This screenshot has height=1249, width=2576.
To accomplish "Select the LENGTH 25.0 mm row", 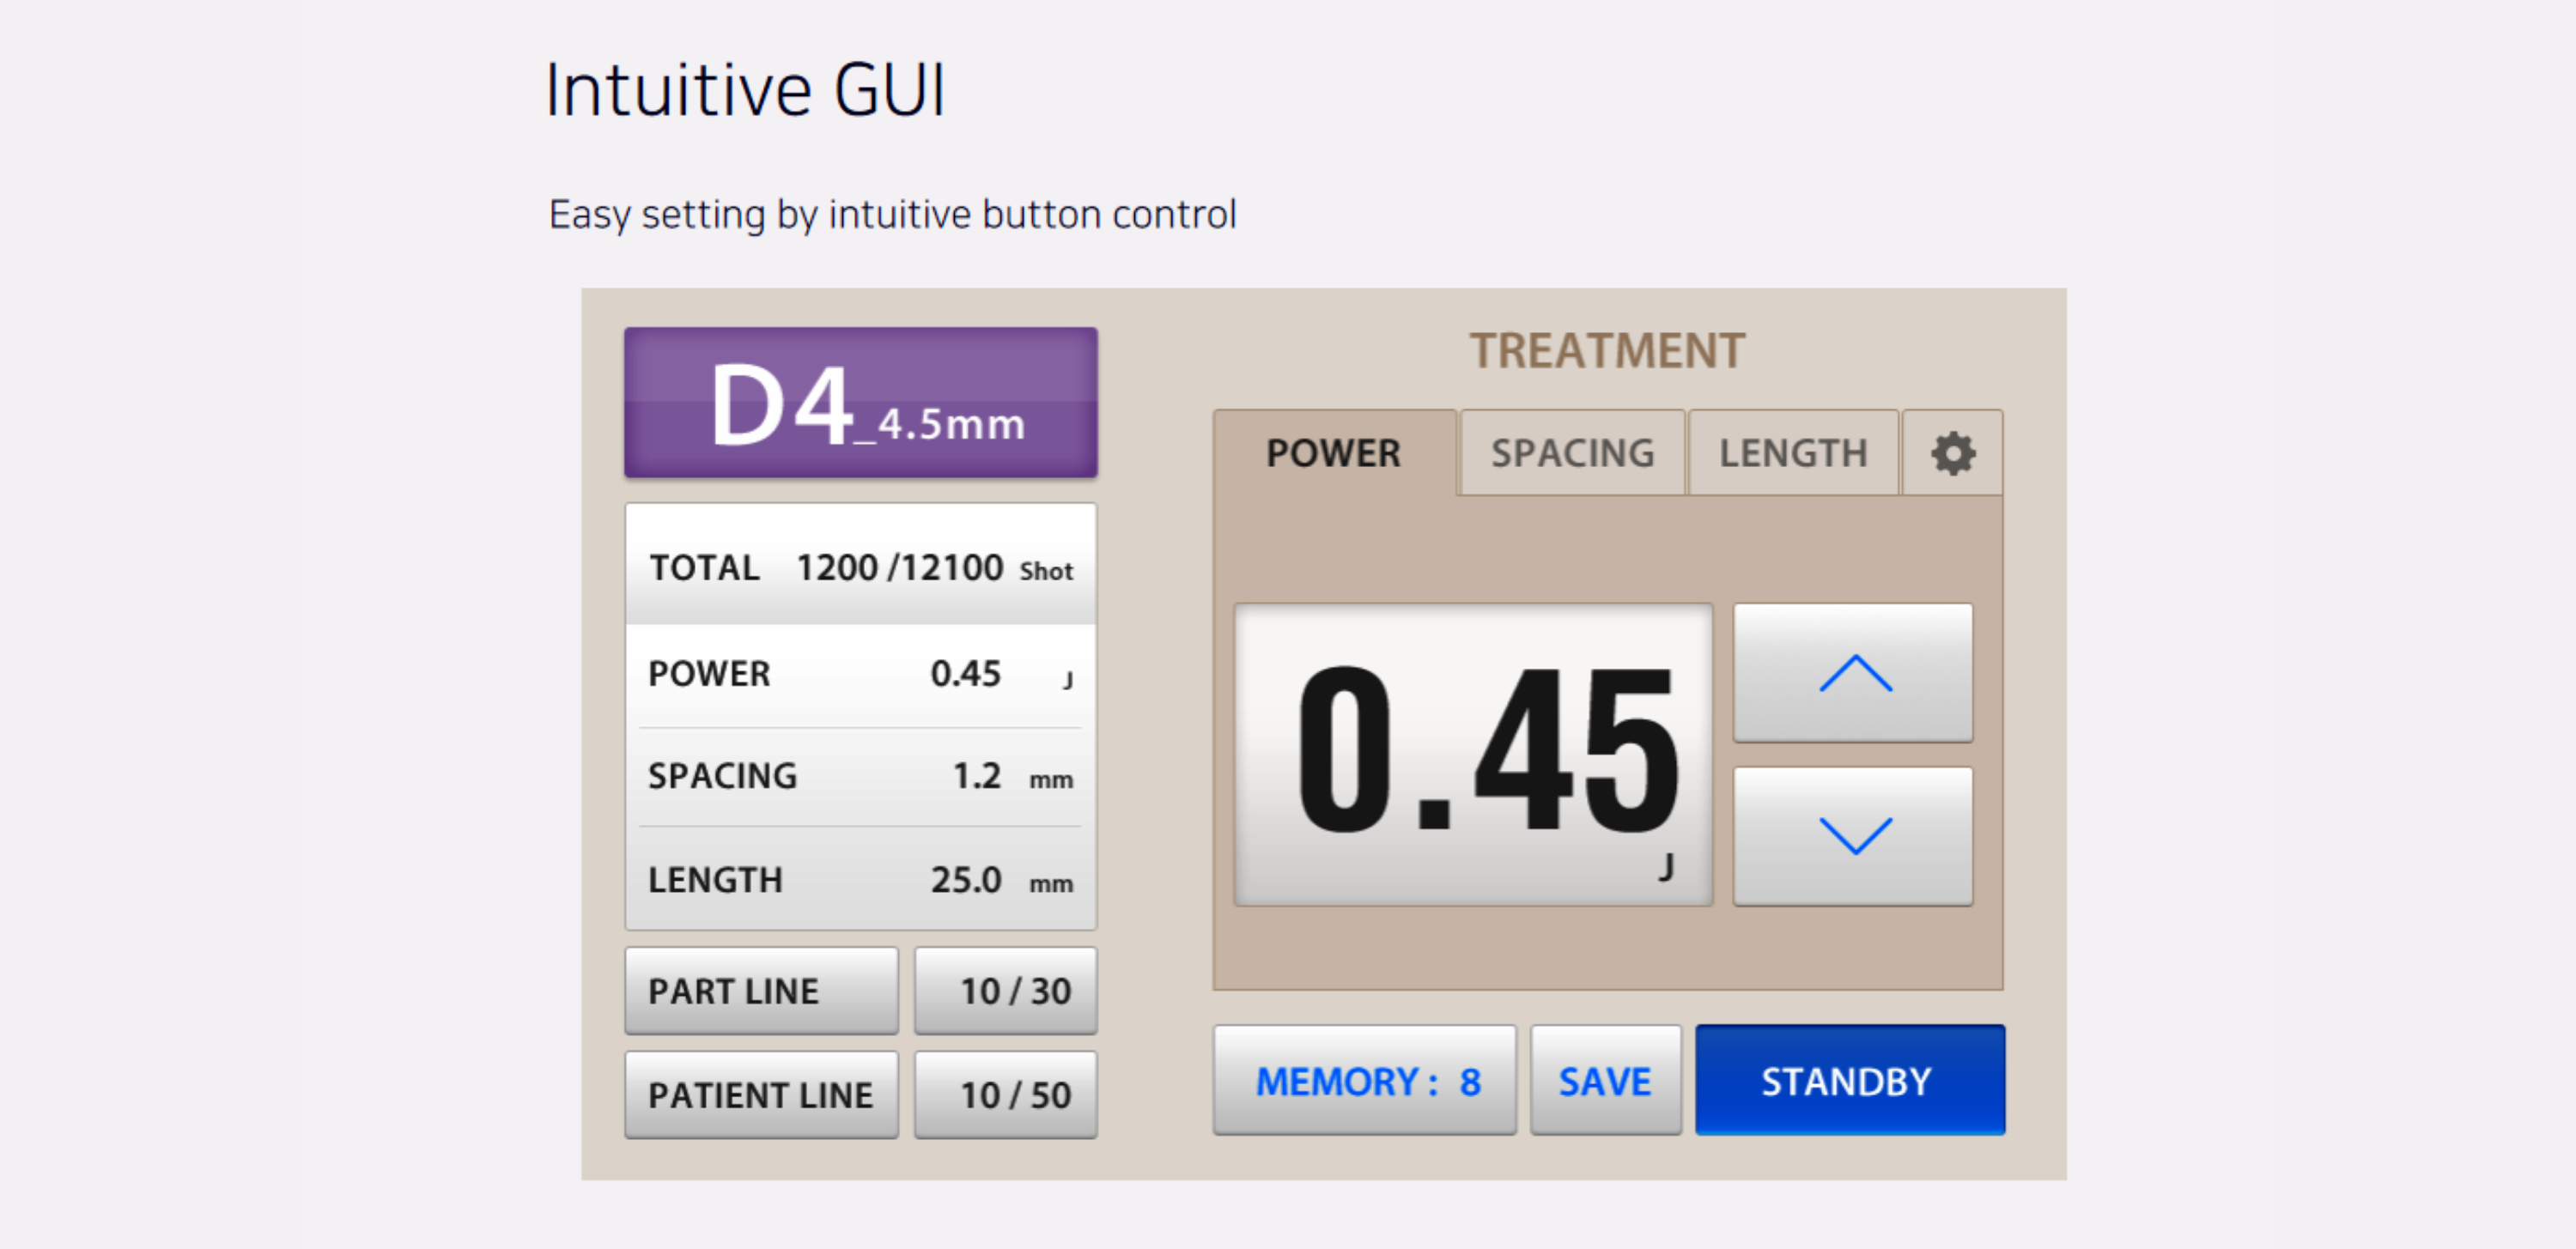I will 860,880.
